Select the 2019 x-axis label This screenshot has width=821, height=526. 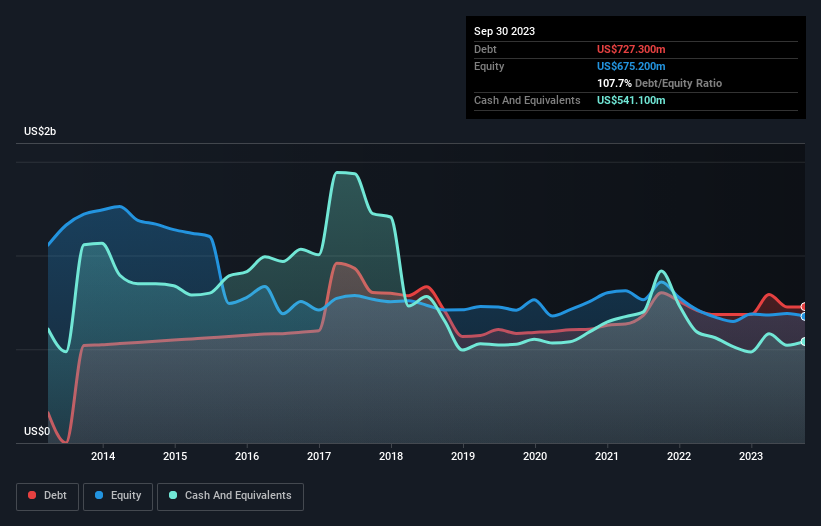pyautogui.click(x=463, y=456)
